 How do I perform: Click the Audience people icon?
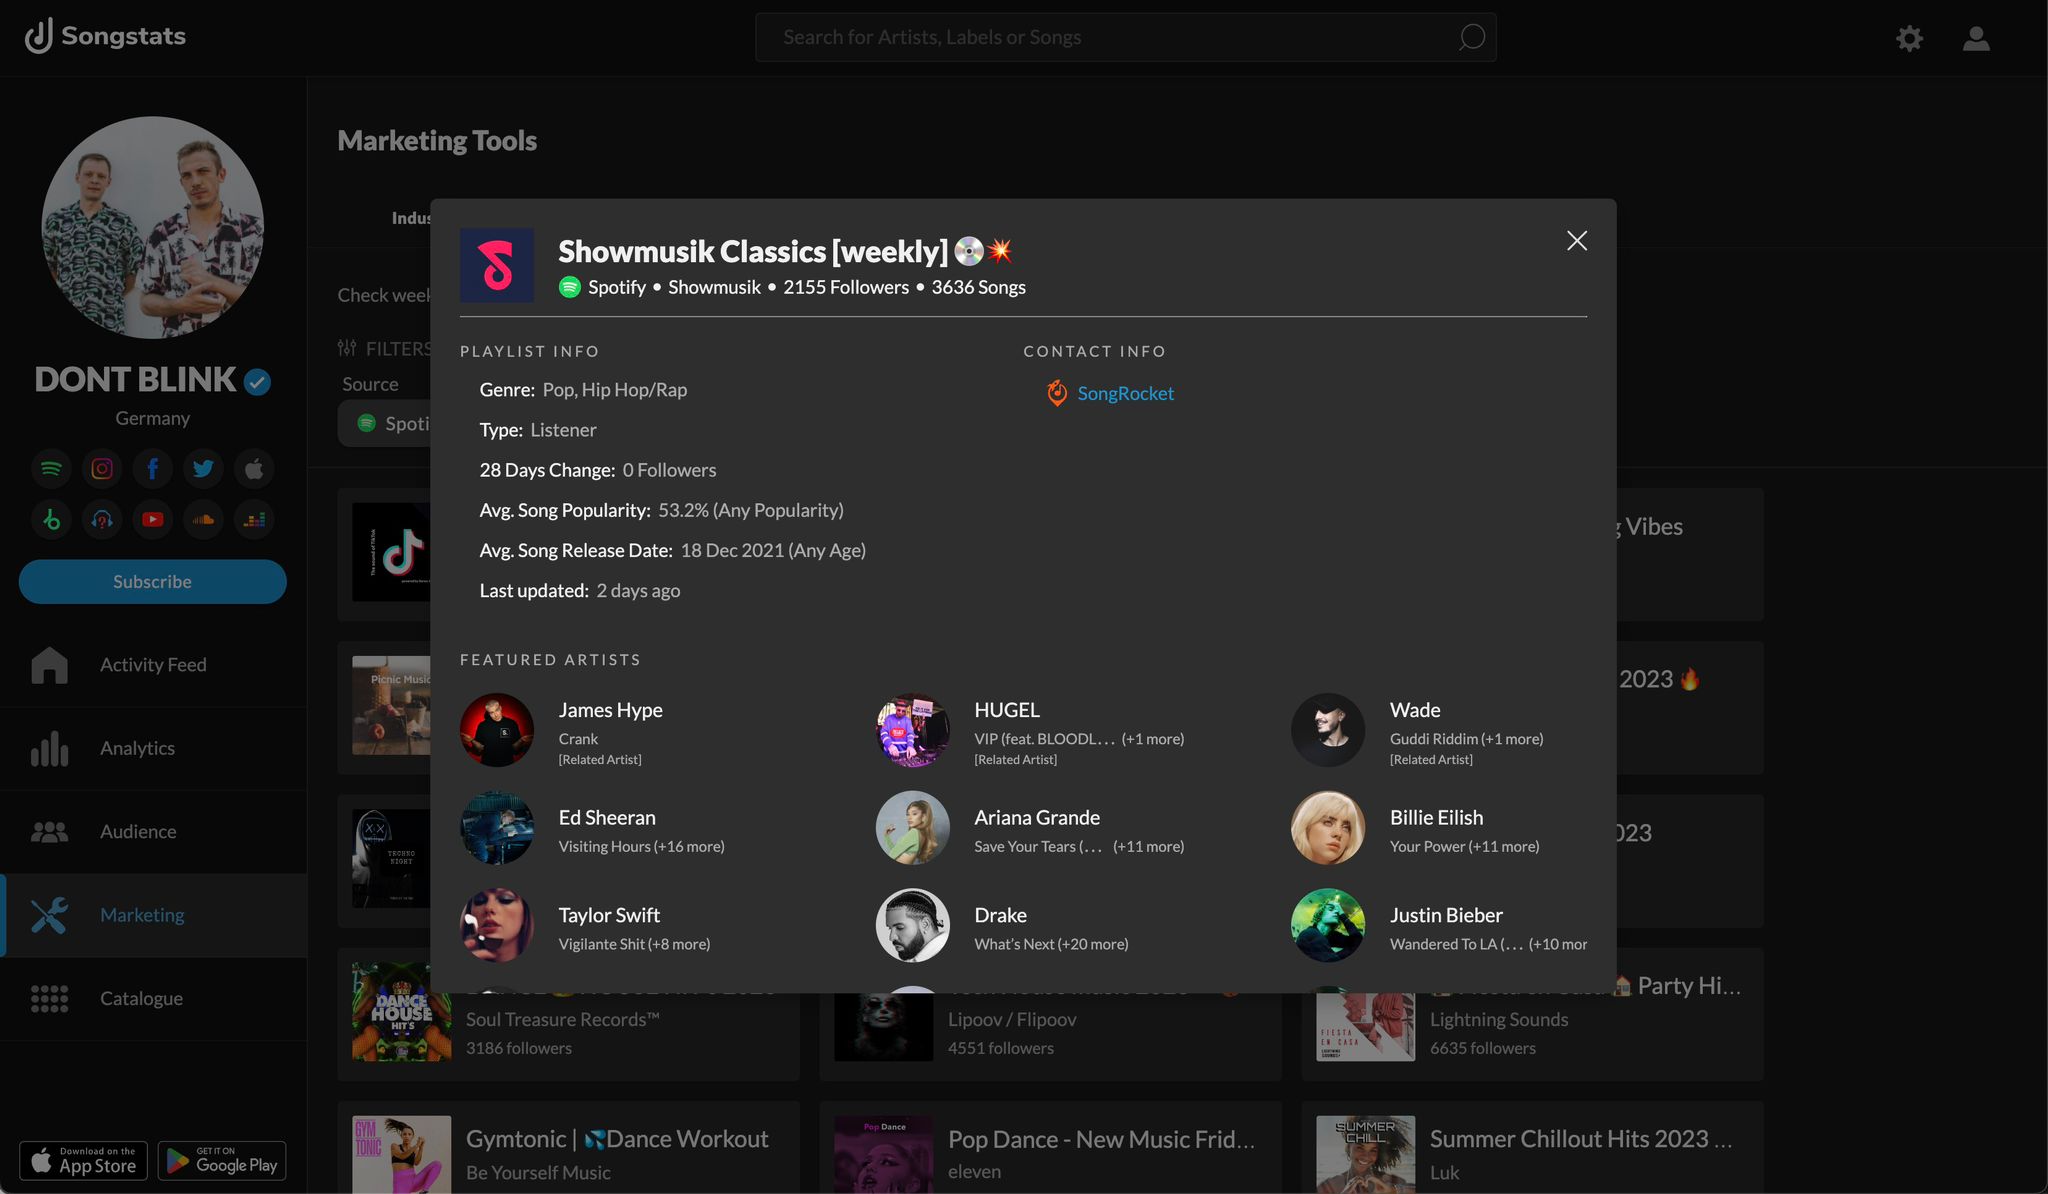click(x=49, y=831)
